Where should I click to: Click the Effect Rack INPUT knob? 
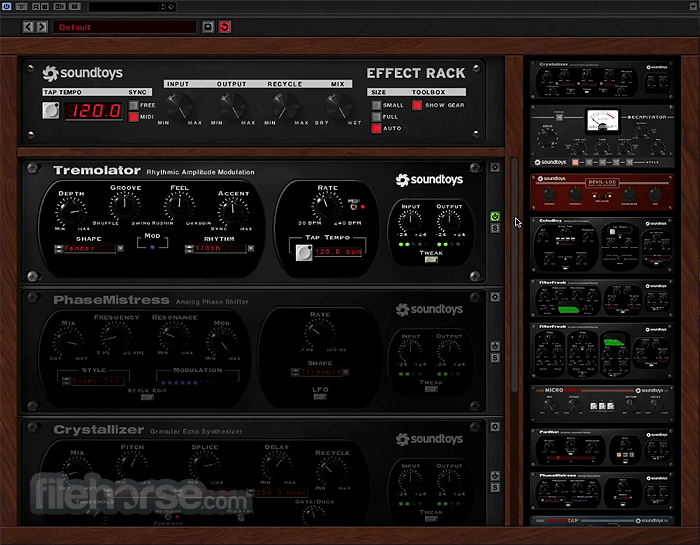tap(179, 107)
